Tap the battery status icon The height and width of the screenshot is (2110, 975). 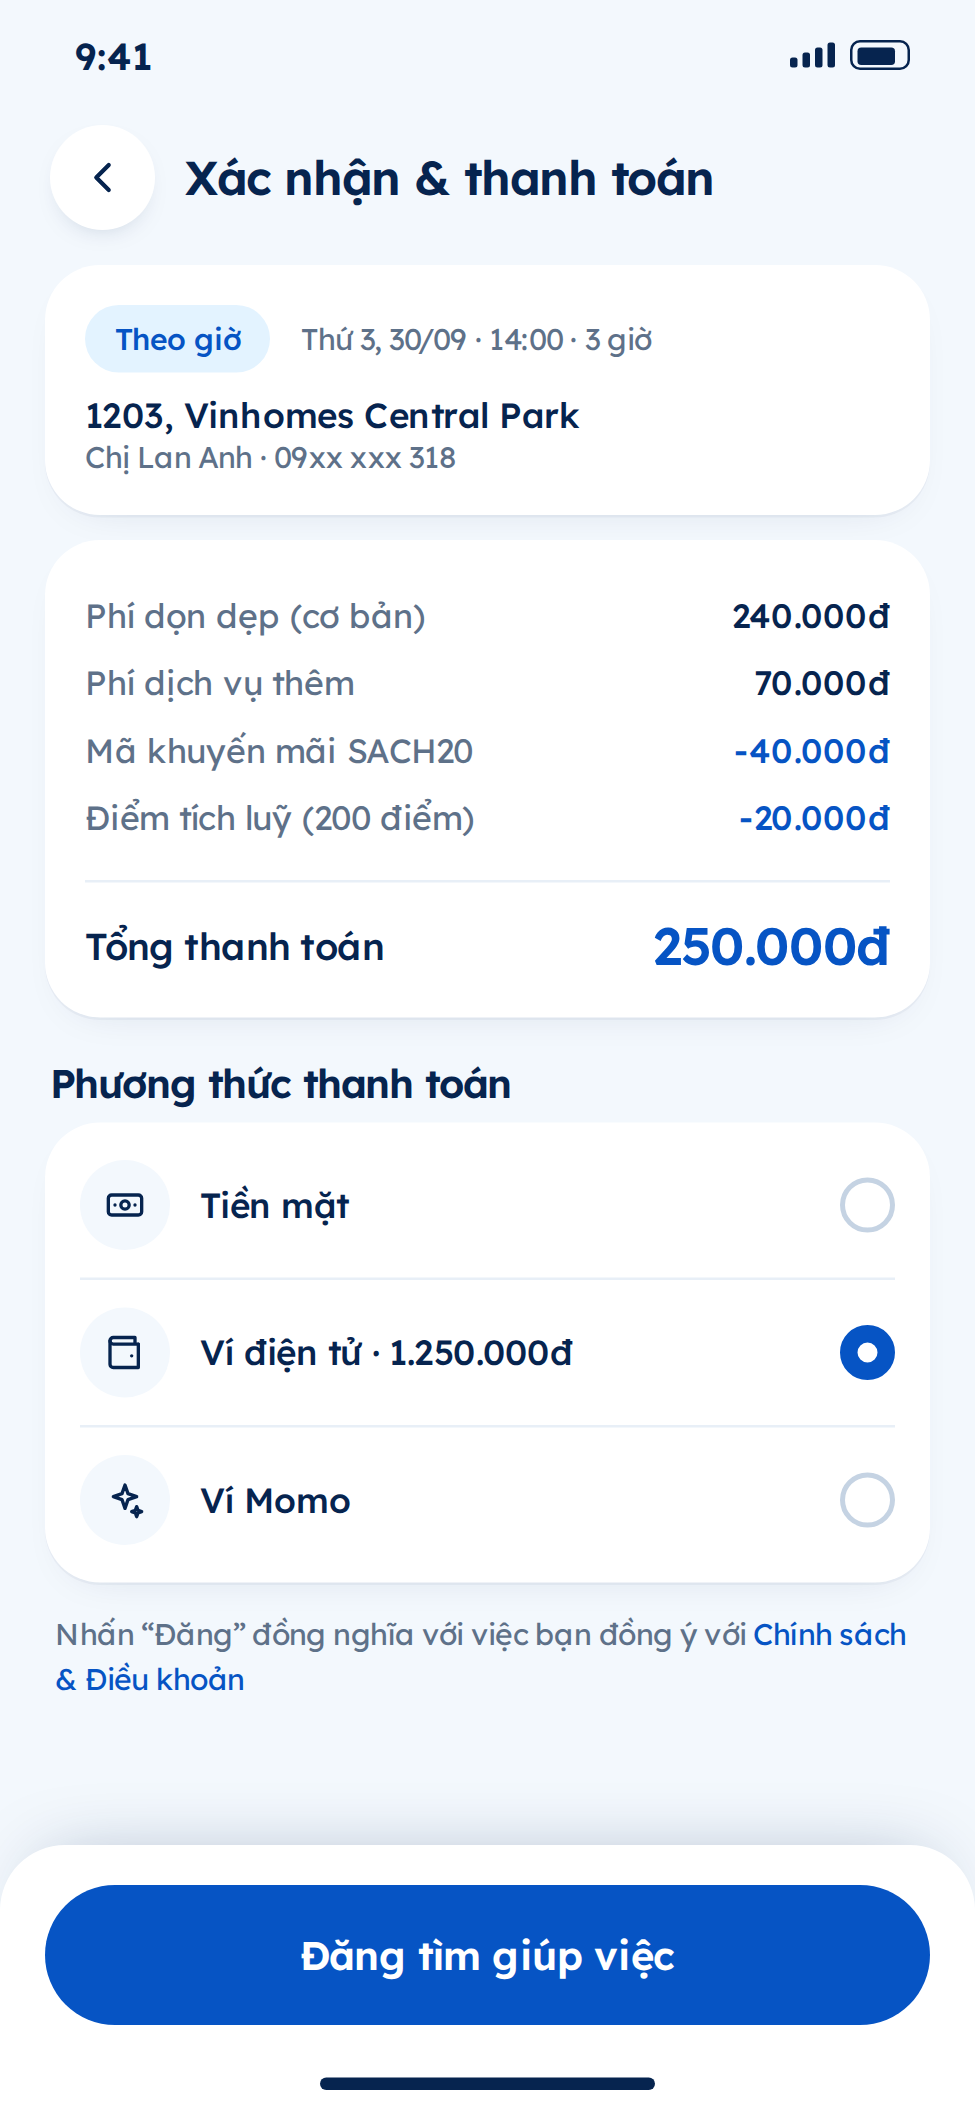pyautogui.click(x=880, y=56)
